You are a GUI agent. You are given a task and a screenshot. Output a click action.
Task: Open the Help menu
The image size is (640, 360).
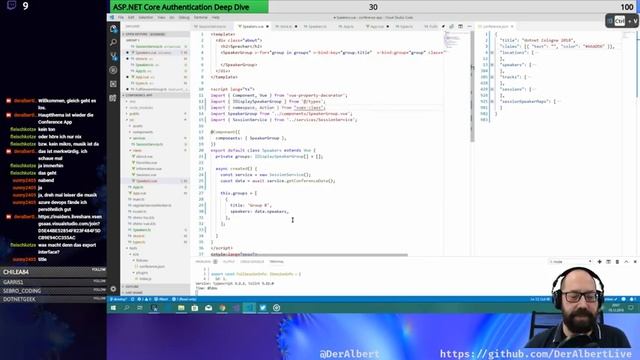click(x=216, y=18)
